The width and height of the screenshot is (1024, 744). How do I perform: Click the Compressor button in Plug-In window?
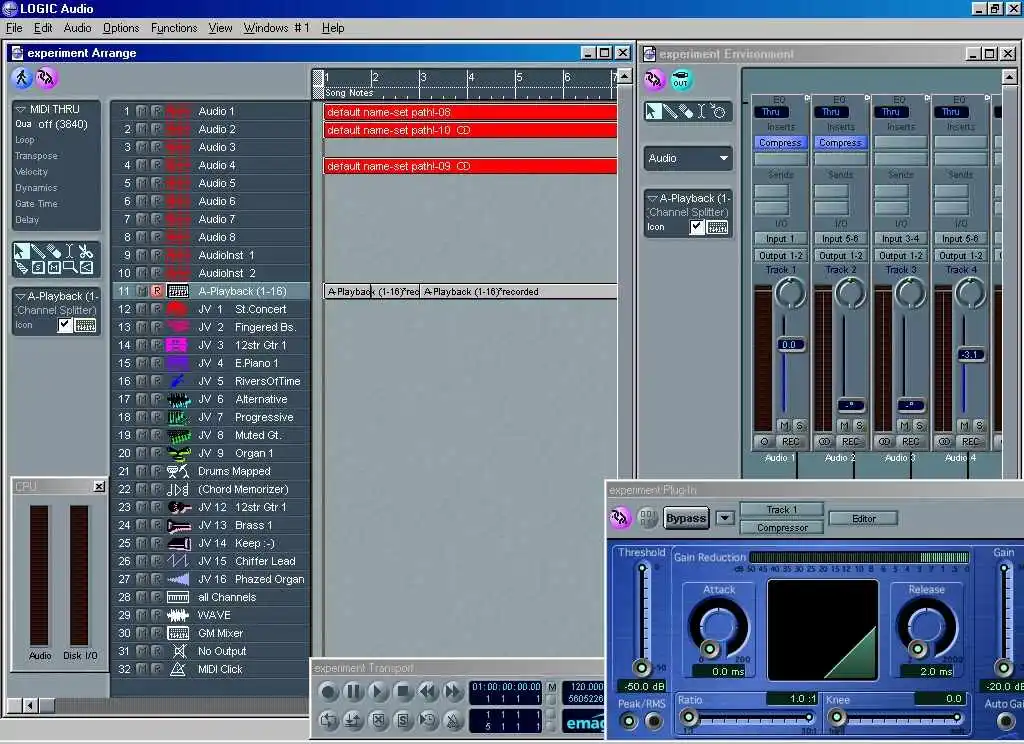point(782,527)
